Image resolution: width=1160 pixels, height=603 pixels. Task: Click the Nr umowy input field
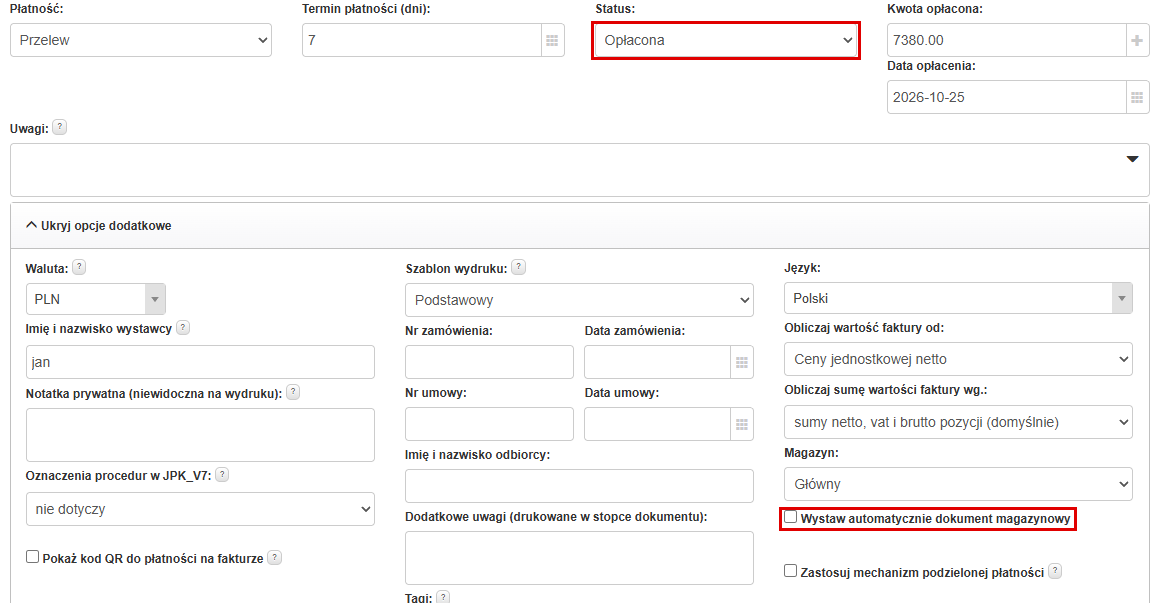489,425
